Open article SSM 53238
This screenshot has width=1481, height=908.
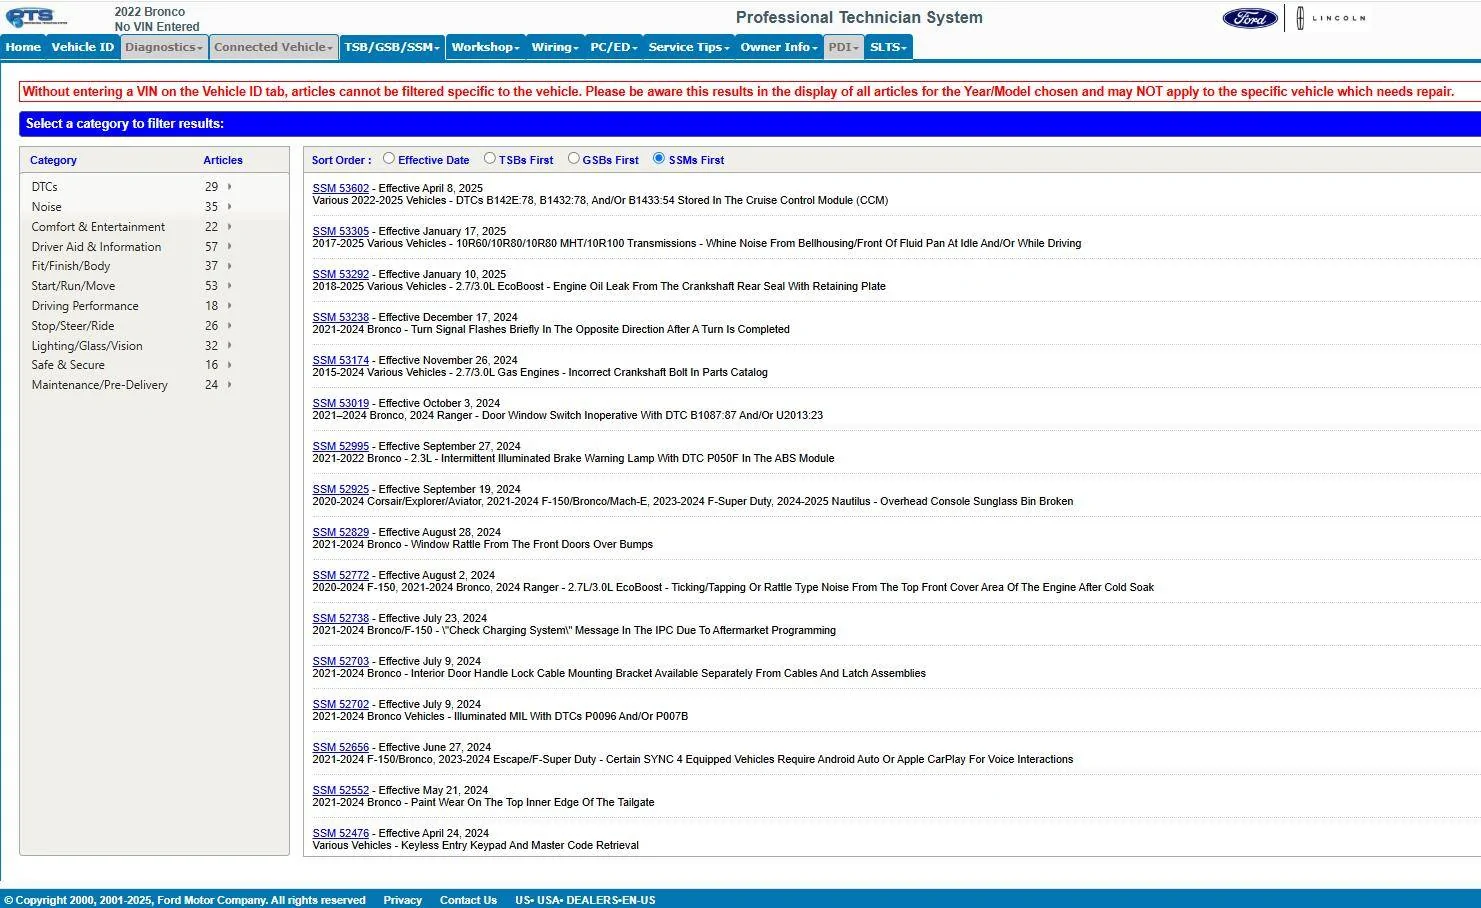(341, 317)
